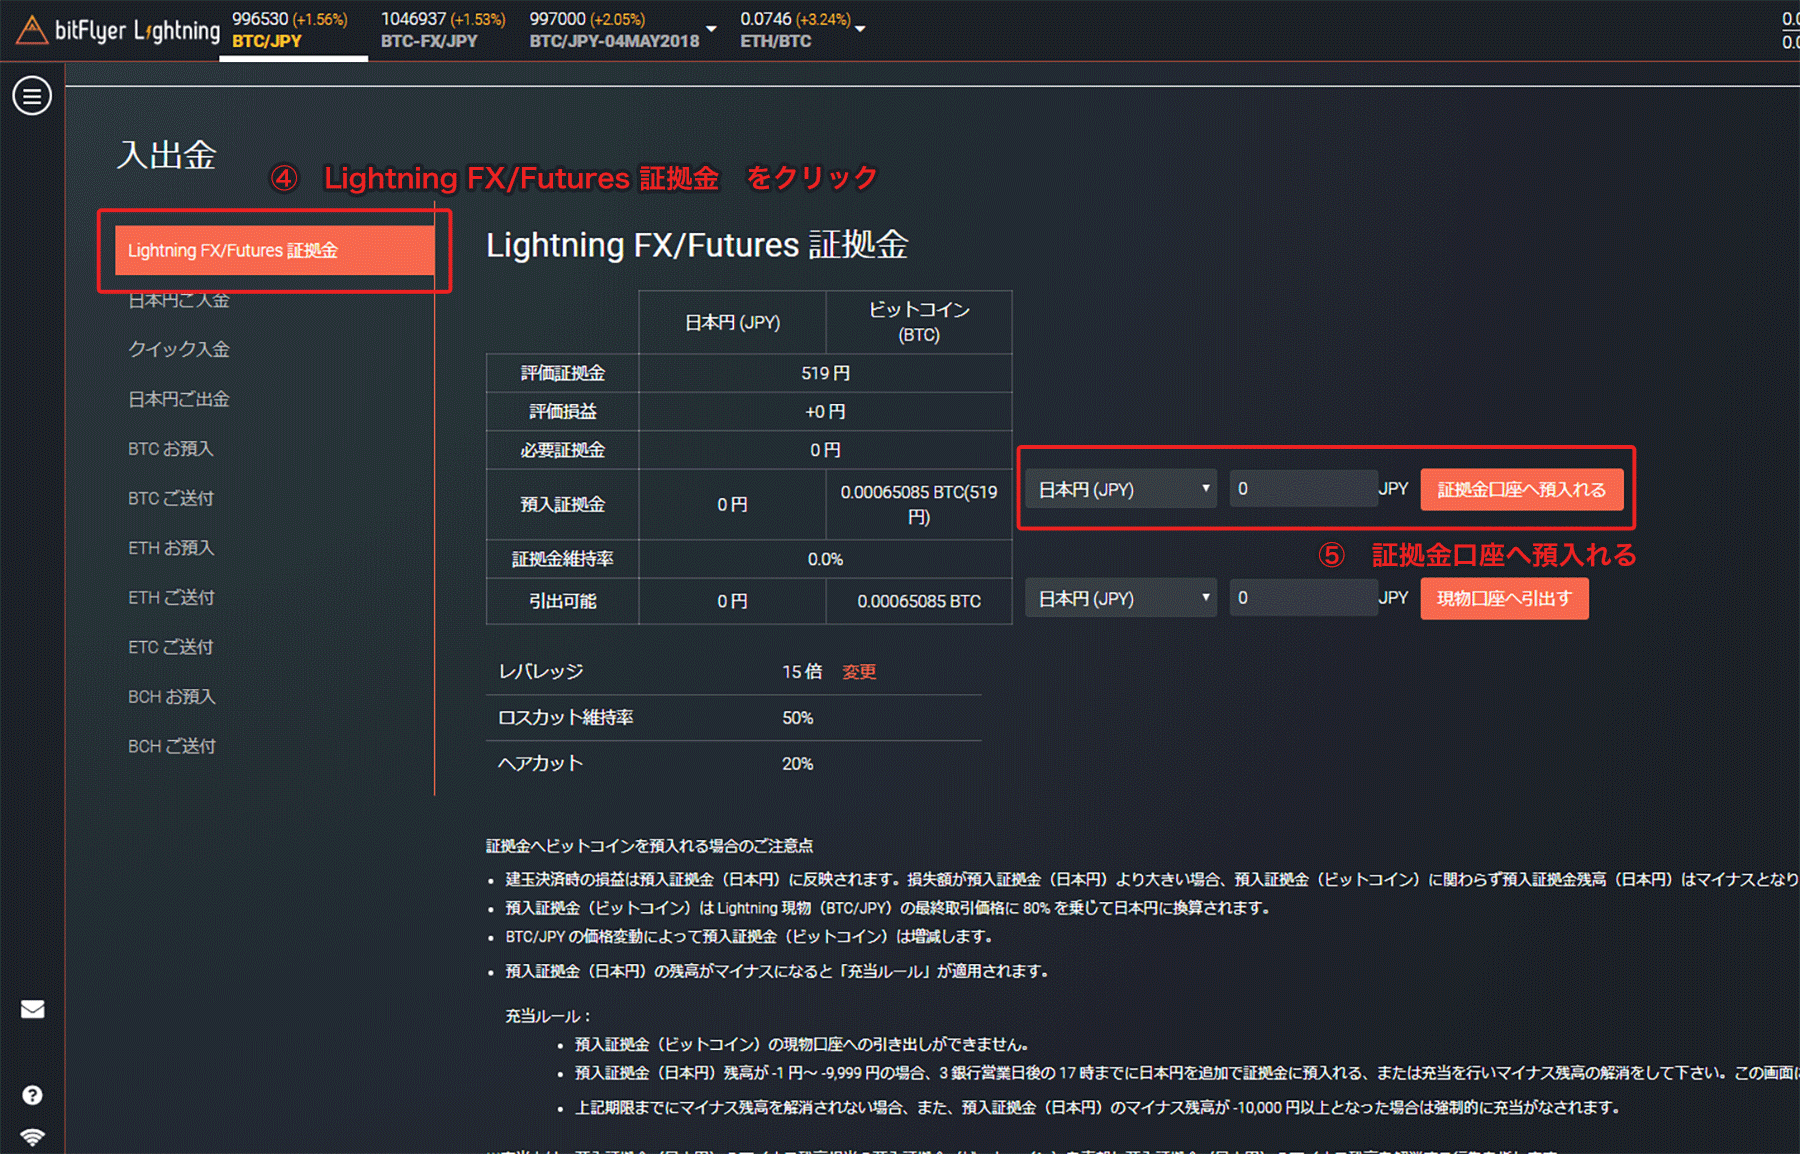Click the ビットコイン (BTC) column header
Viewport: 1800px width, 1154px height.
(x=919, y=322)
